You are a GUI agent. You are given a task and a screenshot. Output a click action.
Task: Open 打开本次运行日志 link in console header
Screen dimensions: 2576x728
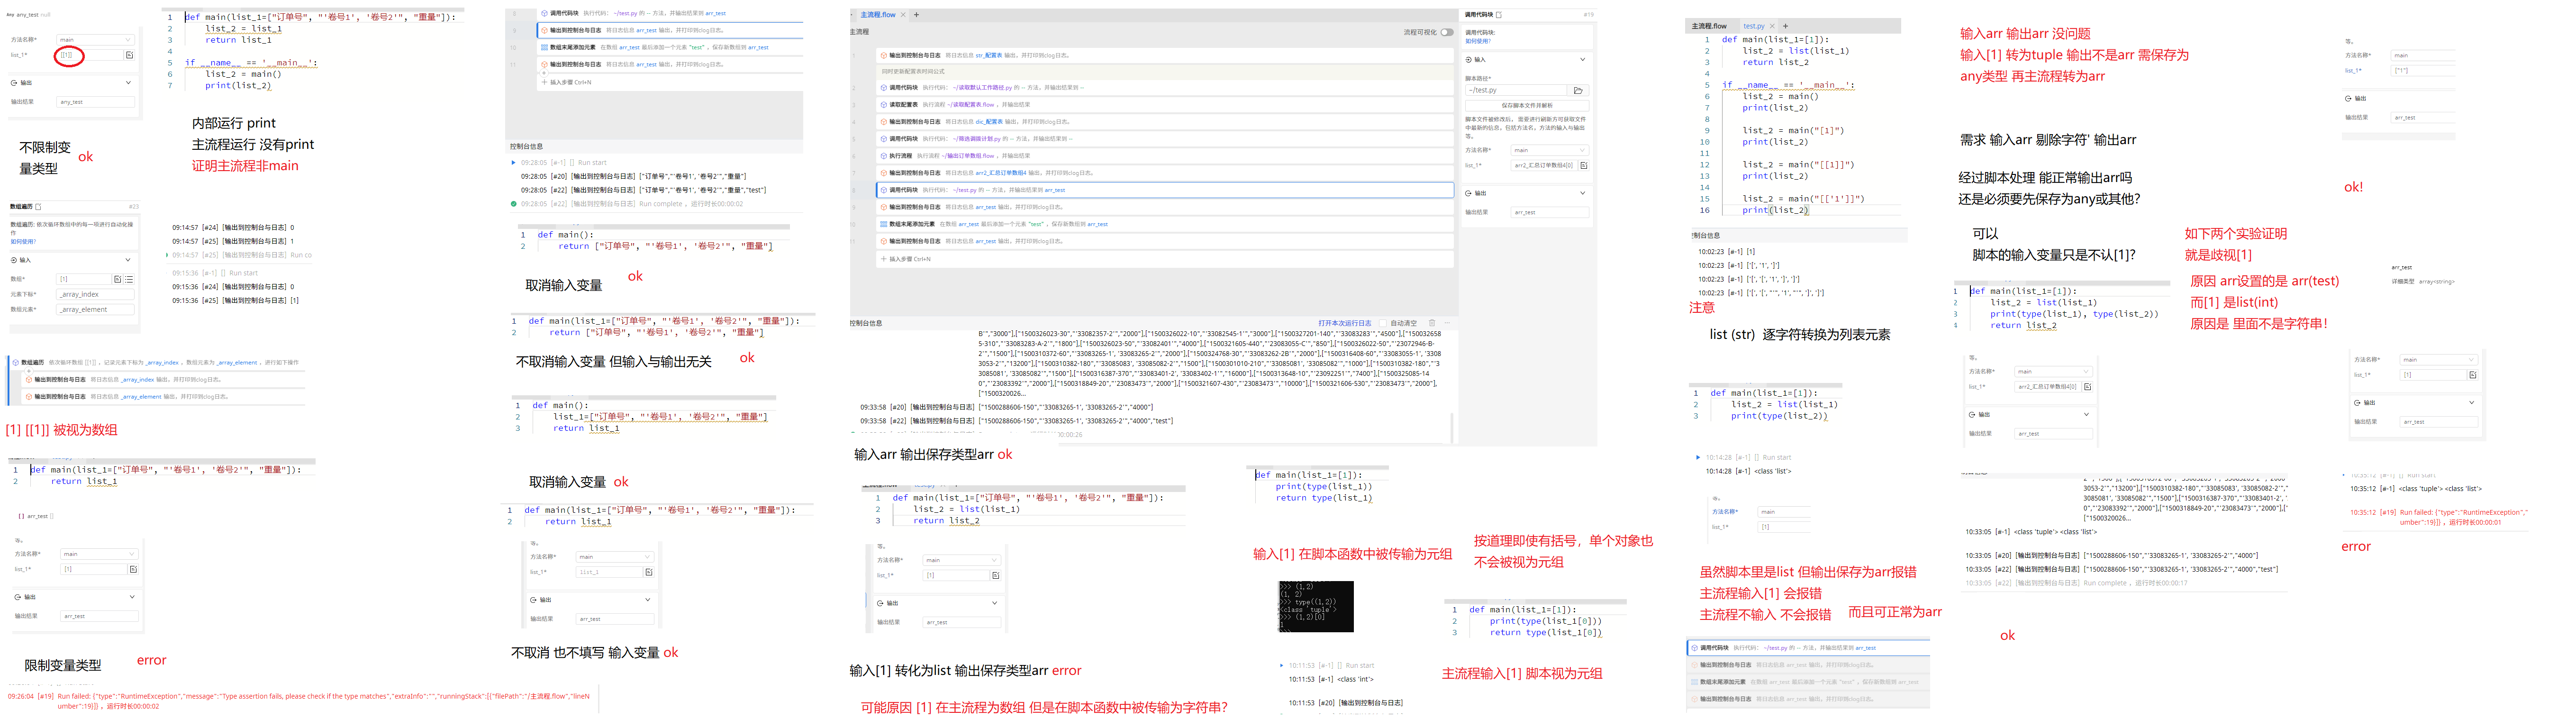(x=1345, y=323)
